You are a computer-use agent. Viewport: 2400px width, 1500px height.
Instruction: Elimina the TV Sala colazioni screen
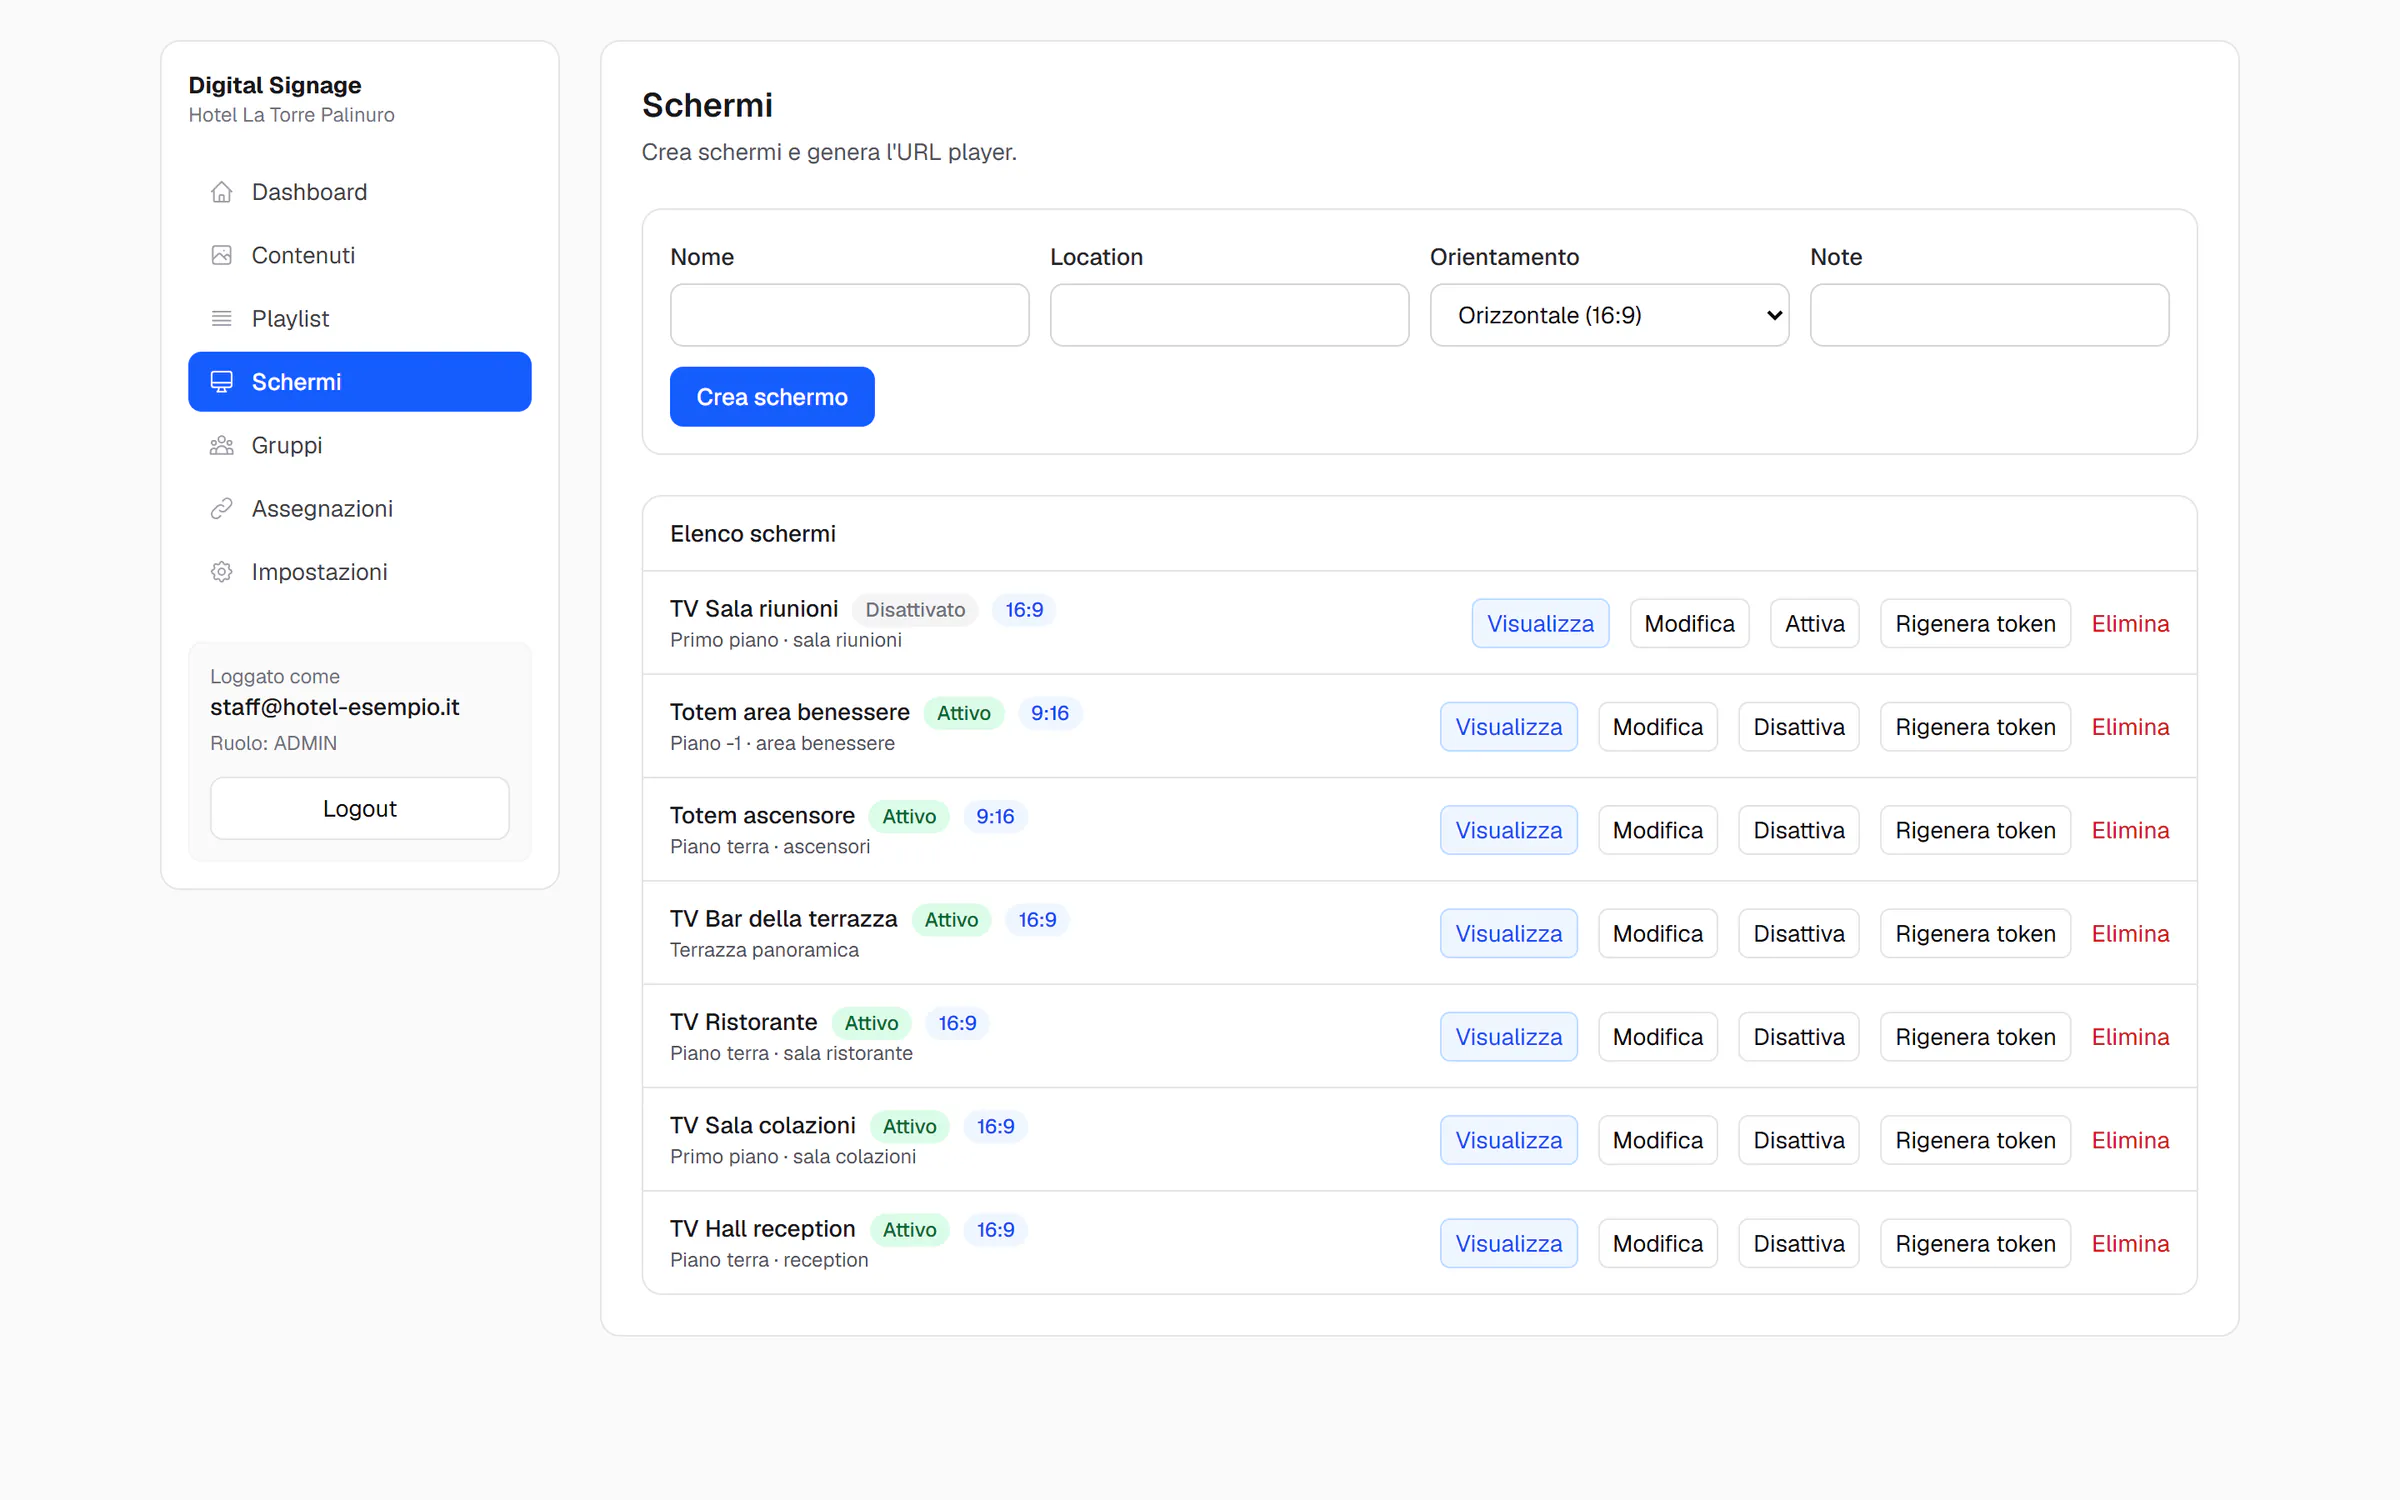point(2130,1140)
